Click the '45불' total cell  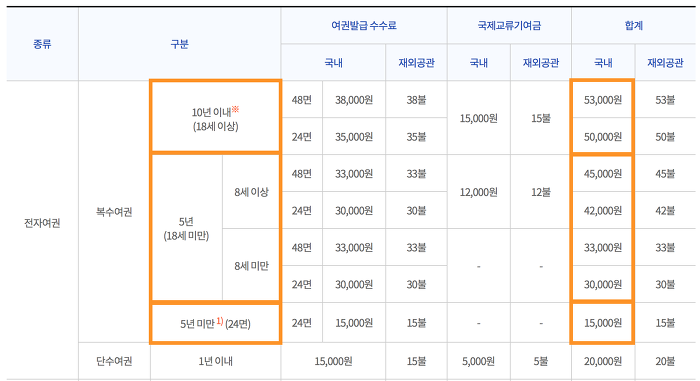(x=665, y=173)
